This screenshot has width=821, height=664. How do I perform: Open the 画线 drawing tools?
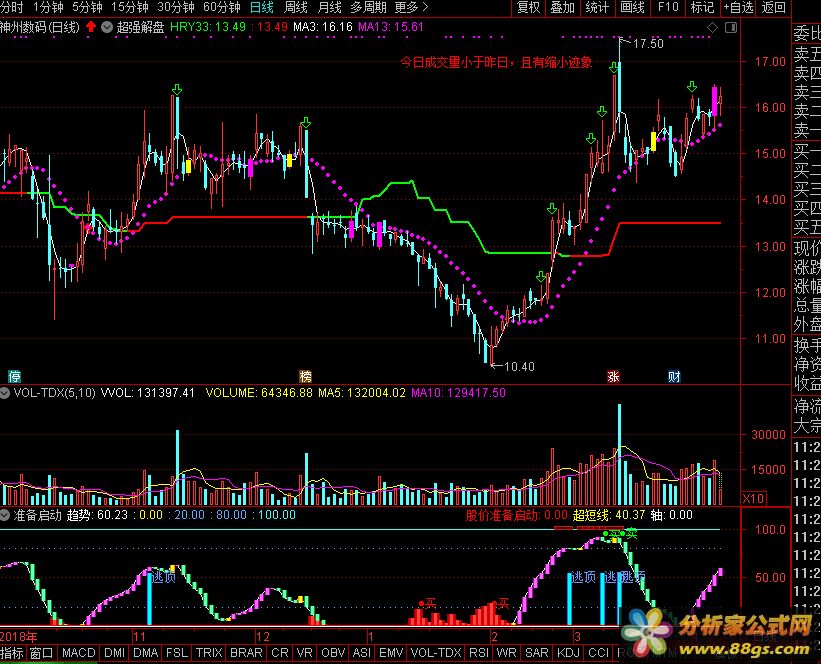[632, 7]
